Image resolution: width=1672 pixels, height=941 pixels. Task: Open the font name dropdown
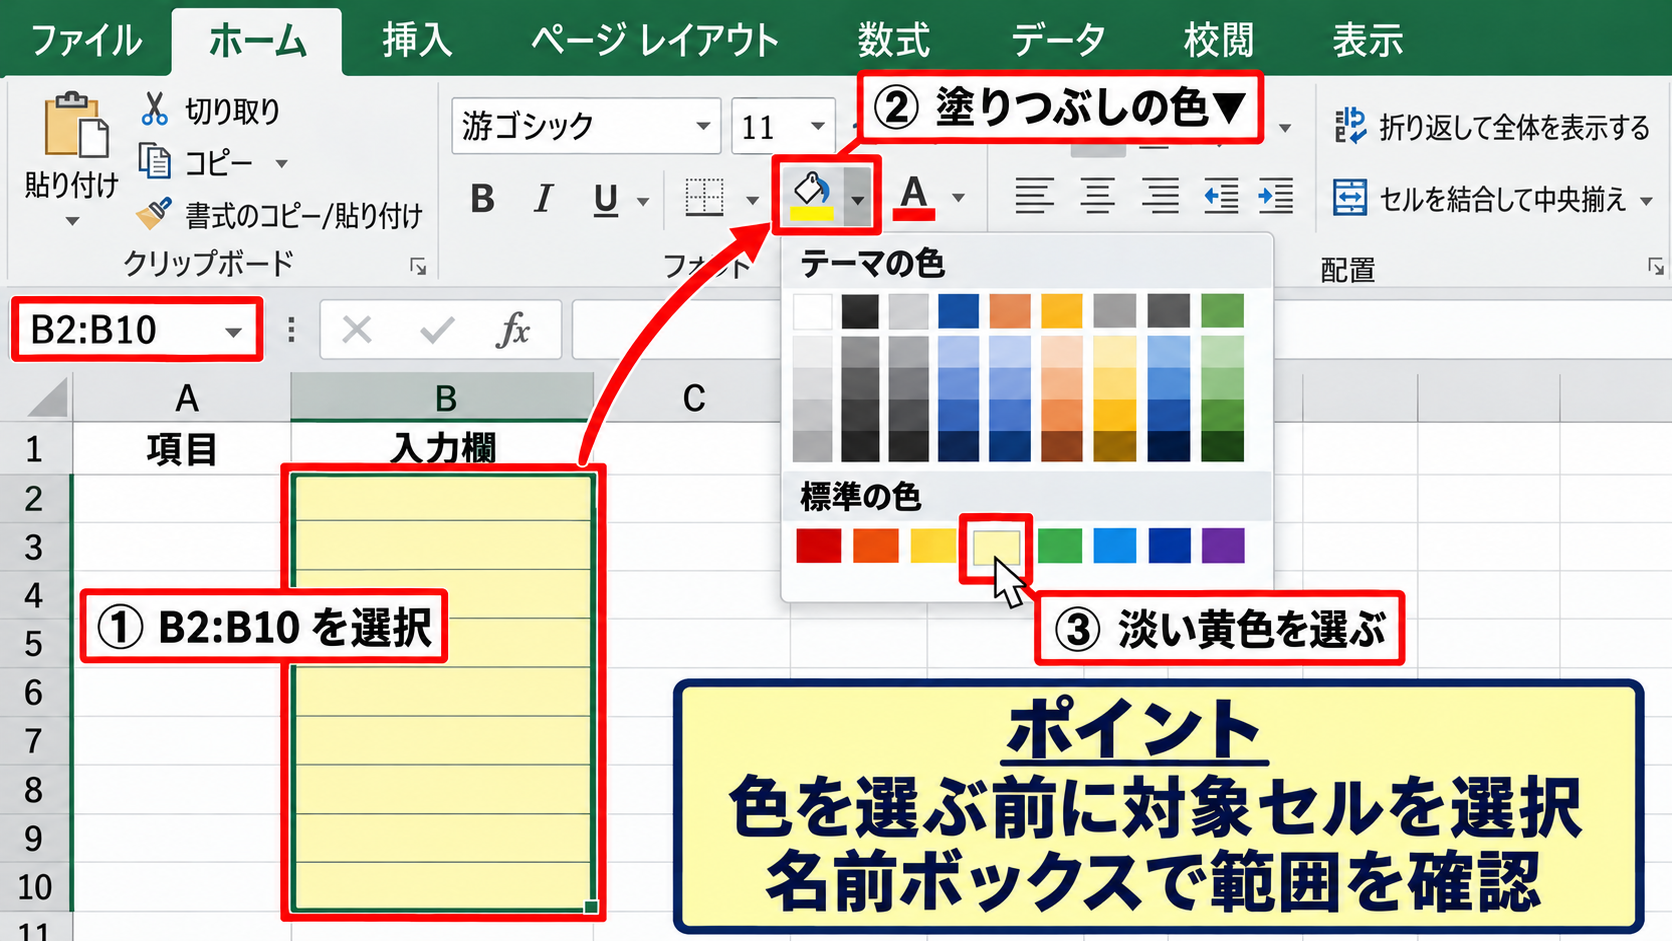click(x=703, y=126)
